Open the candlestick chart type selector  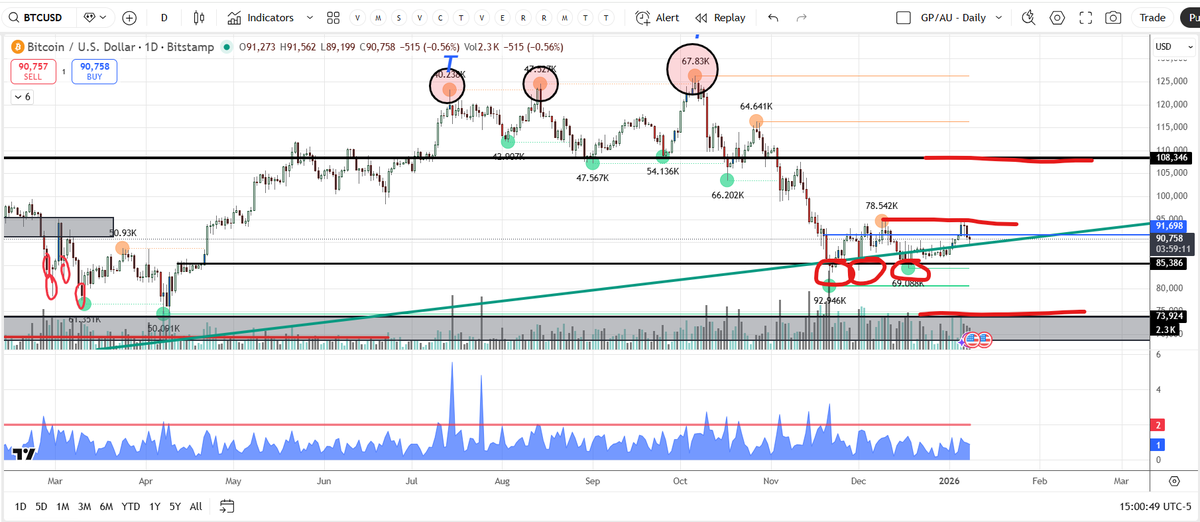point(198,17)
